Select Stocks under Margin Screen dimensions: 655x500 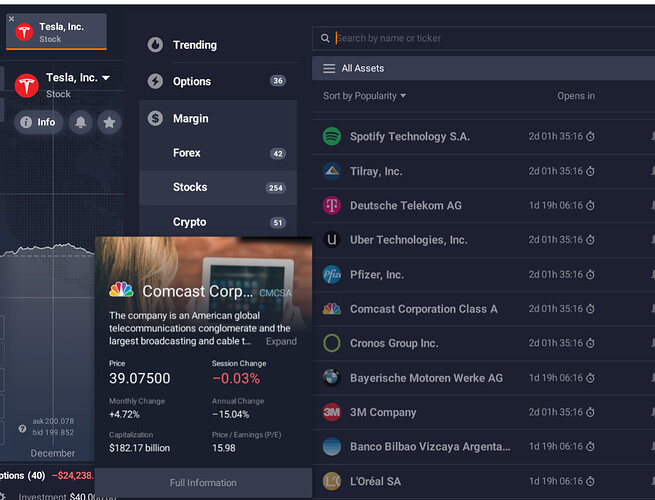pyautogui.click(x=218, y=188)
